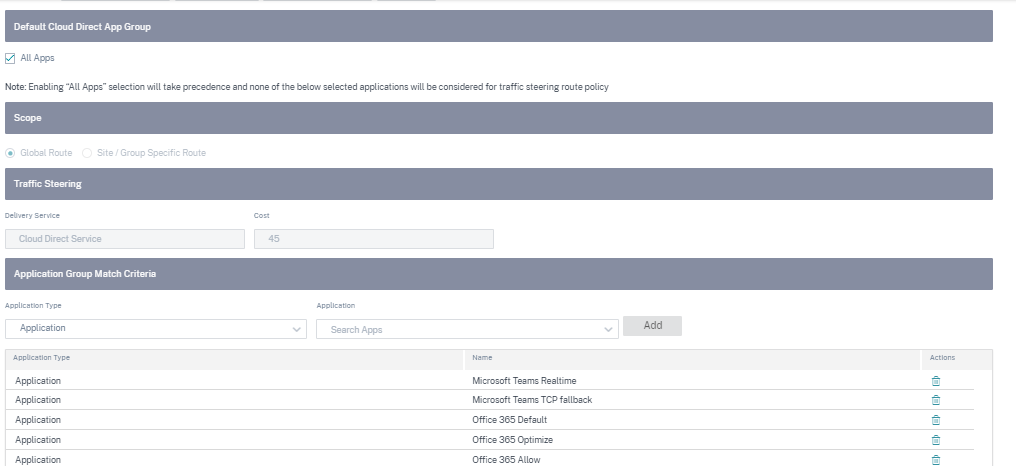Viewport: 1016px width, 466px height.
Task: Click the Add button
Action: pyautogui.click(x=652, y=326)
